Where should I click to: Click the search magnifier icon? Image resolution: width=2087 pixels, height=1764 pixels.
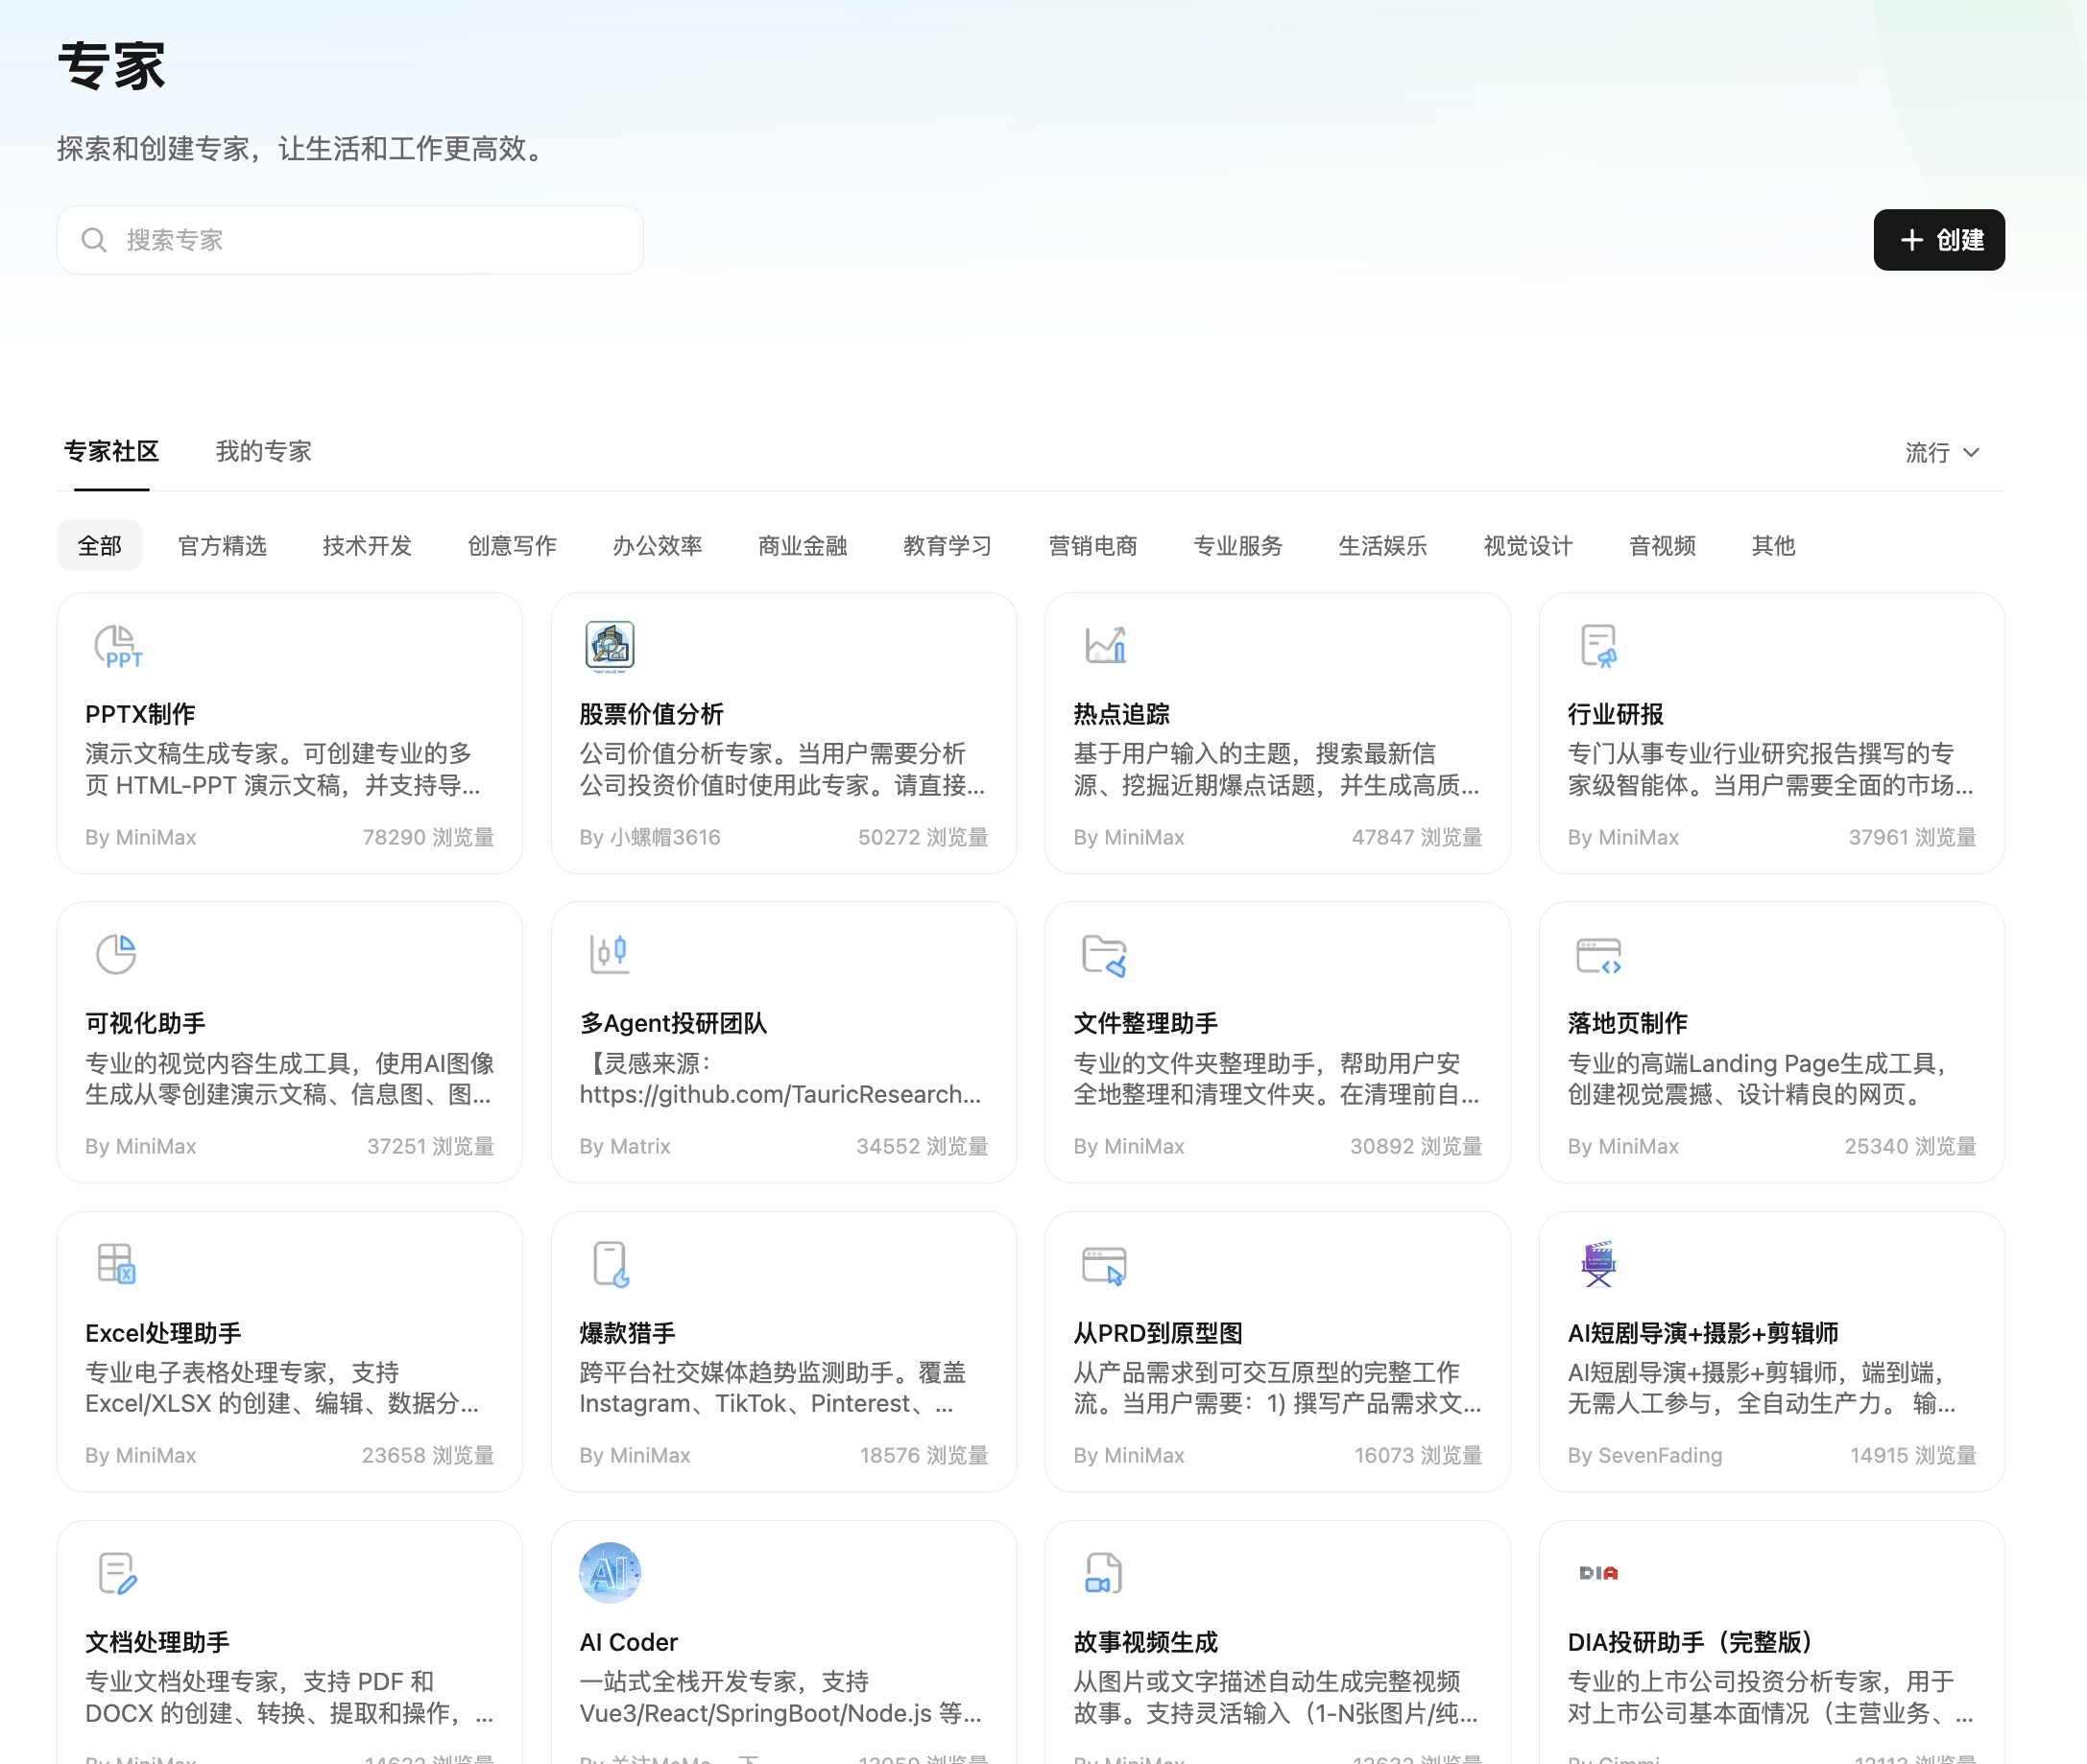pyautogui.click(x=94, y=239)
